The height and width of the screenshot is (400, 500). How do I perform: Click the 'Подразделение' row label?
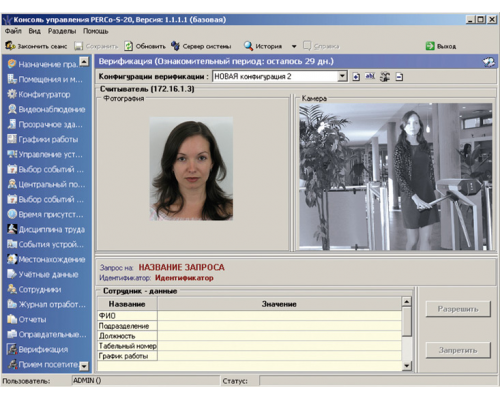(127, 326)
